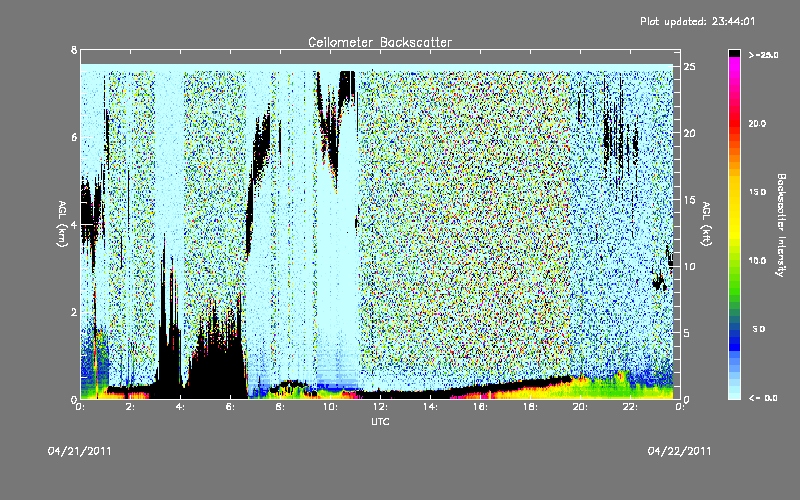Click the 12: hour tick on the UTC axis
Image resolution: width=800 pixels, height=500 pixels.
click(x=380, y=407)
